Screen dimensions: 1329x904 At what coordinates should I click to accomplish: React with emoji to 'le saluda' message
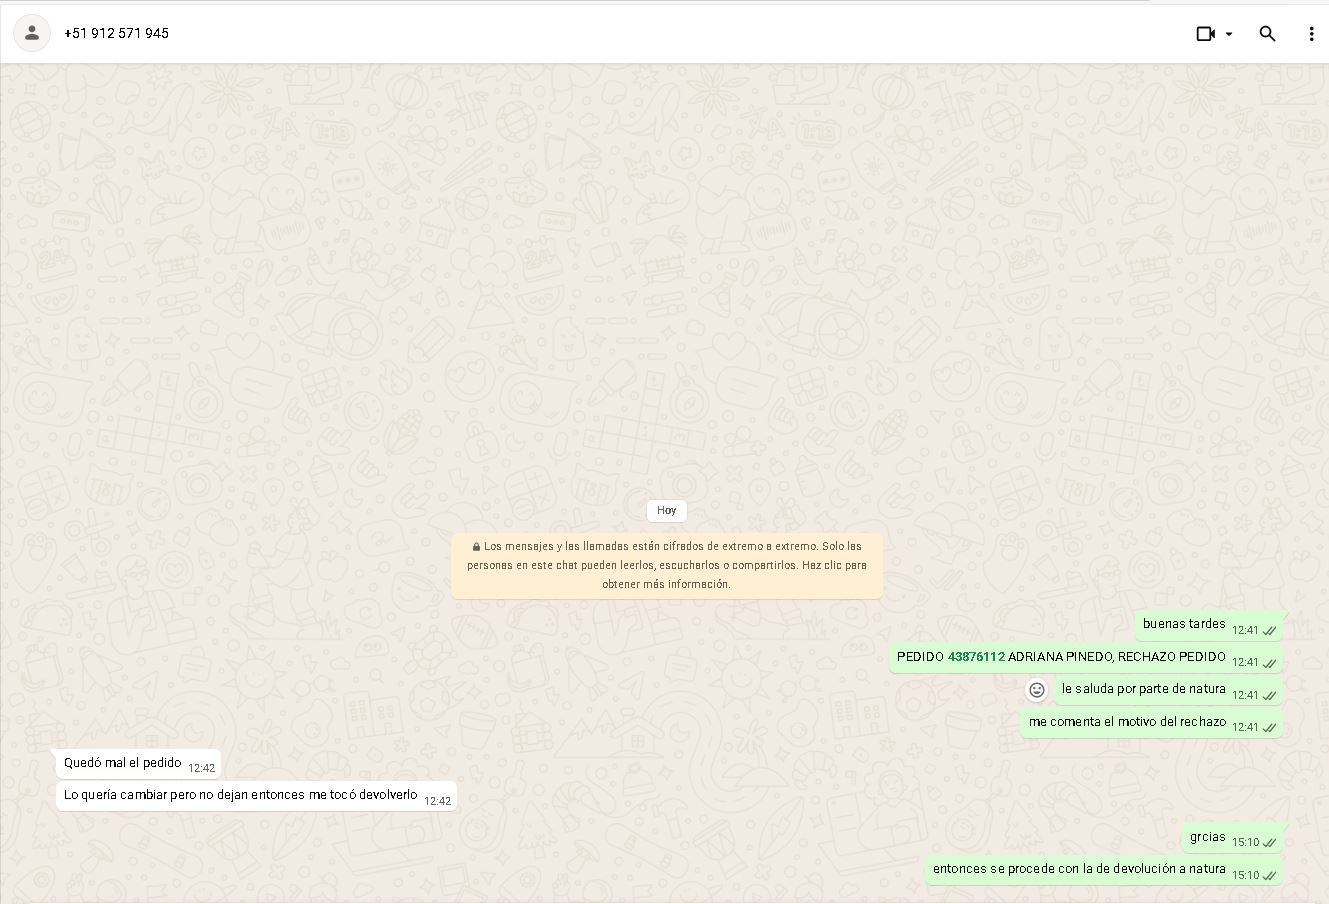coord(1037,690)
